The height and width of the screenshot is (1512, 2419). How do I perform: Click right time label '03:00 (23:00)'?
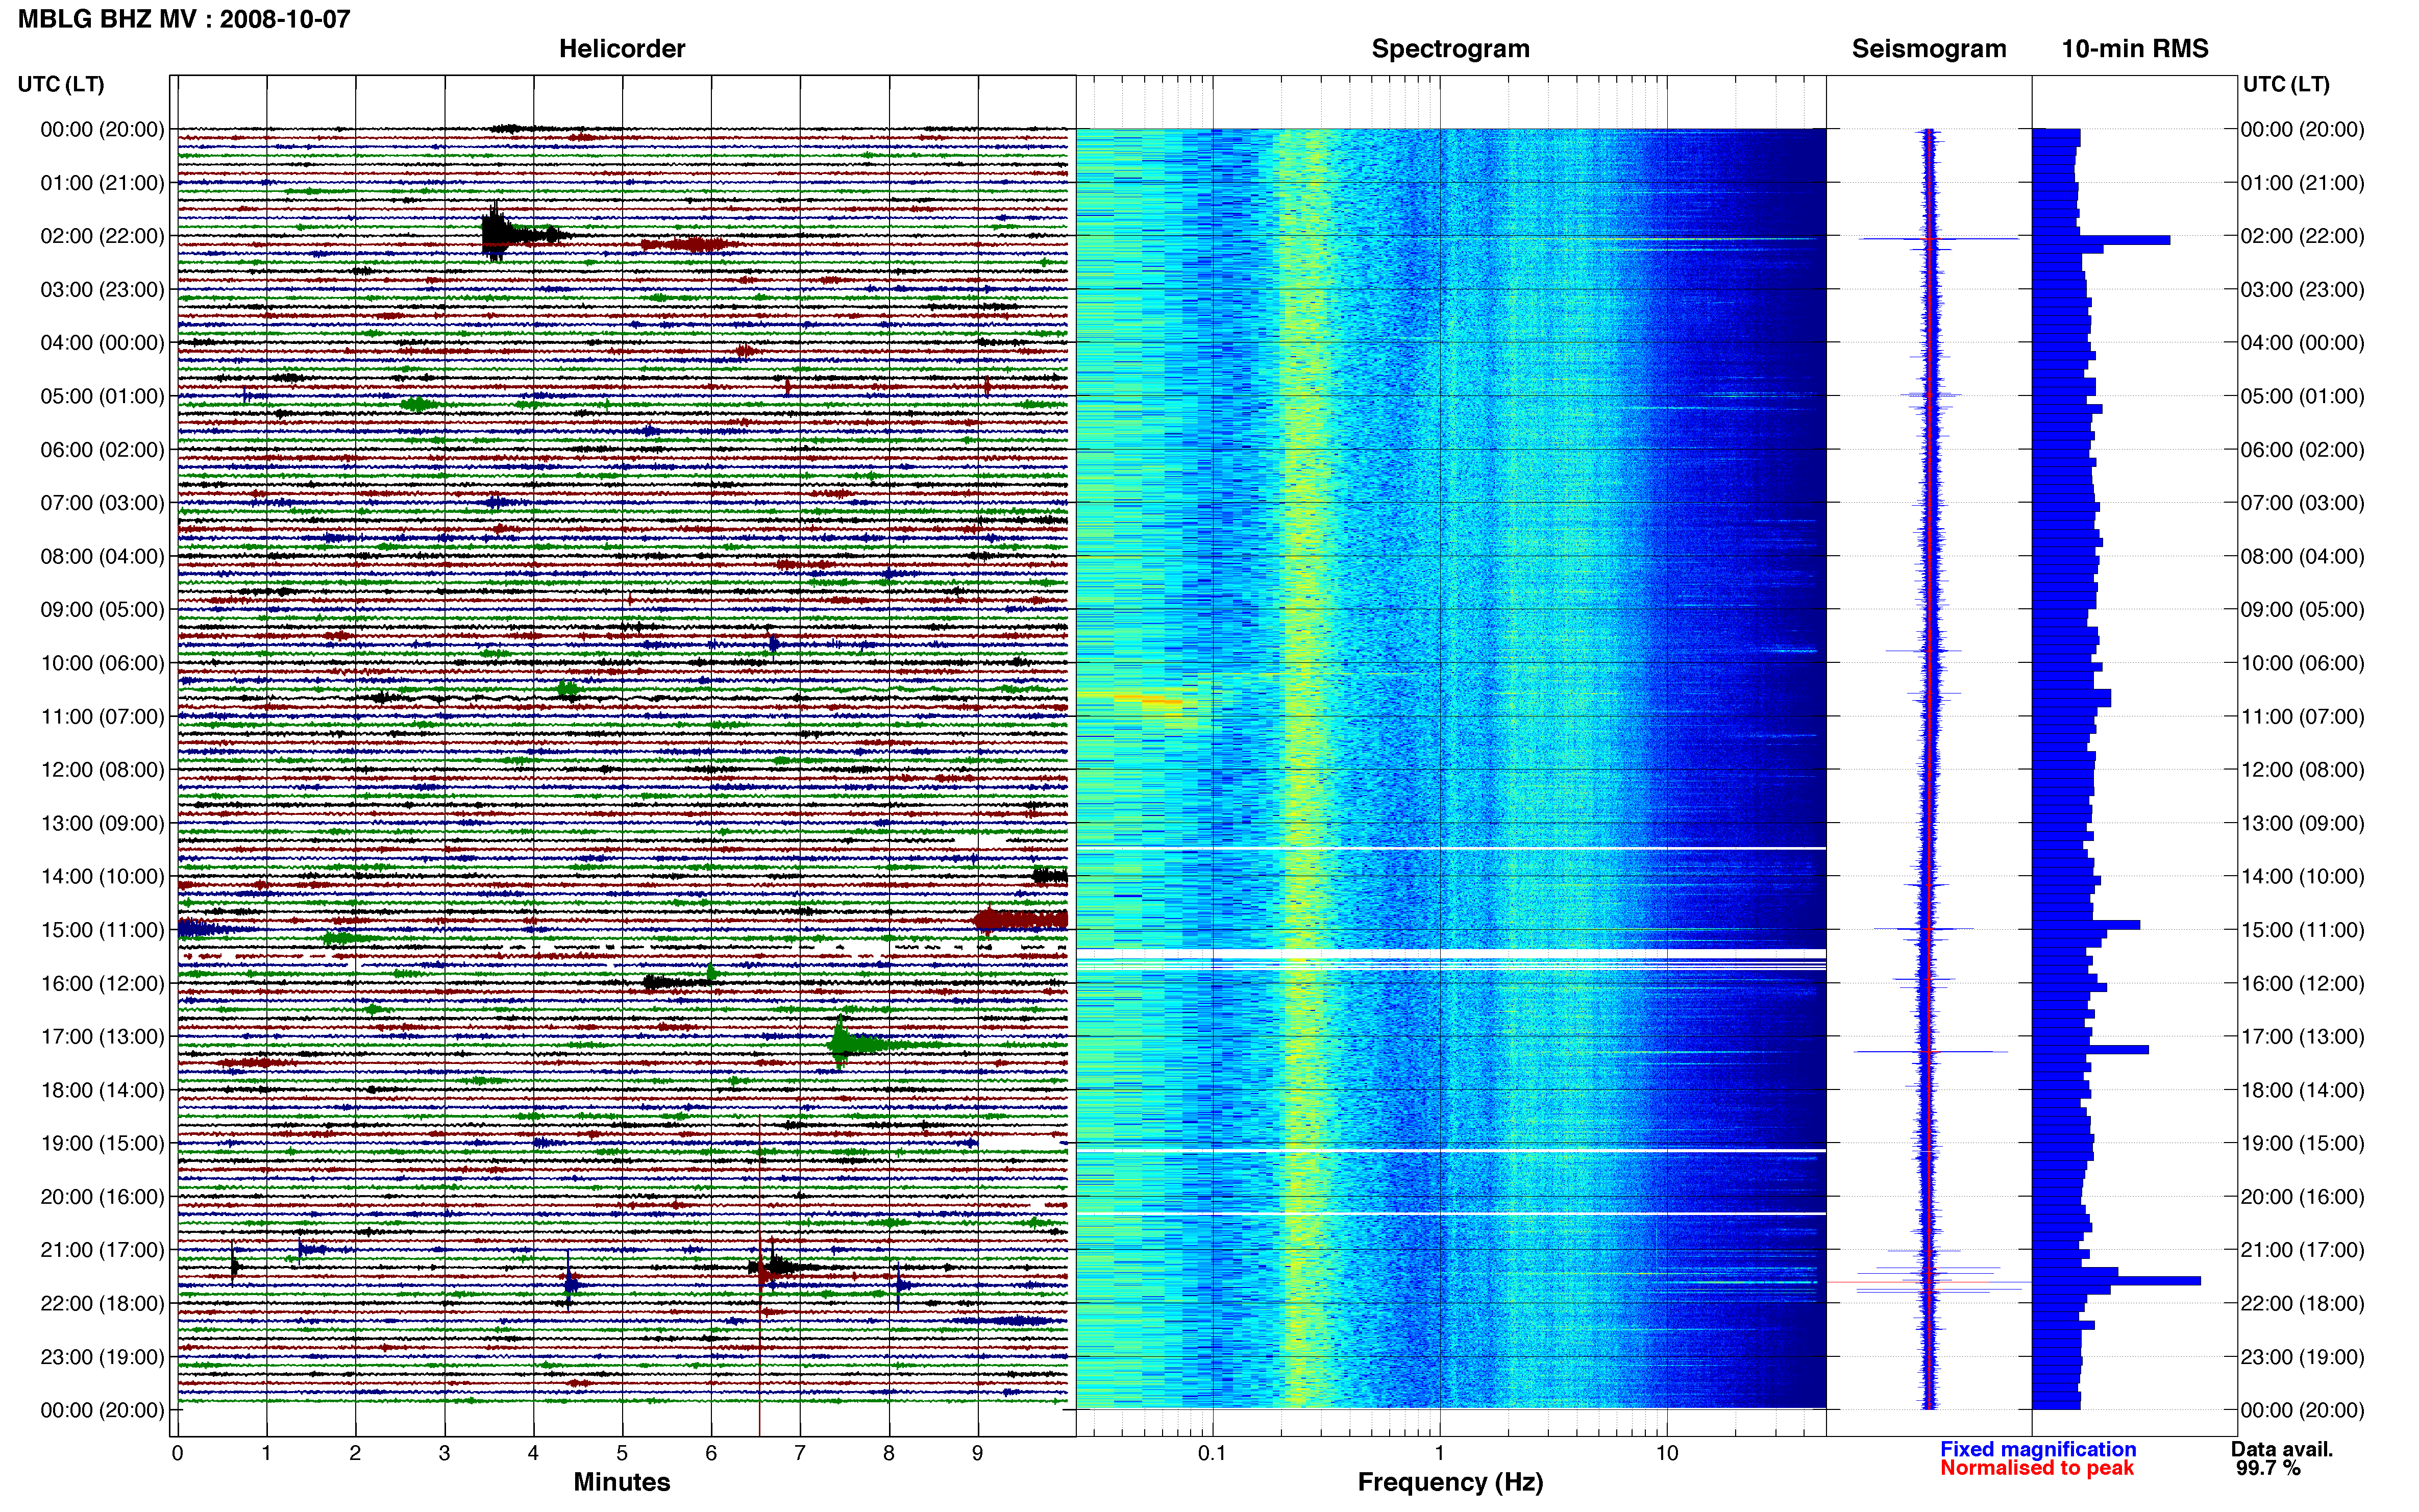pos(2302,290)
